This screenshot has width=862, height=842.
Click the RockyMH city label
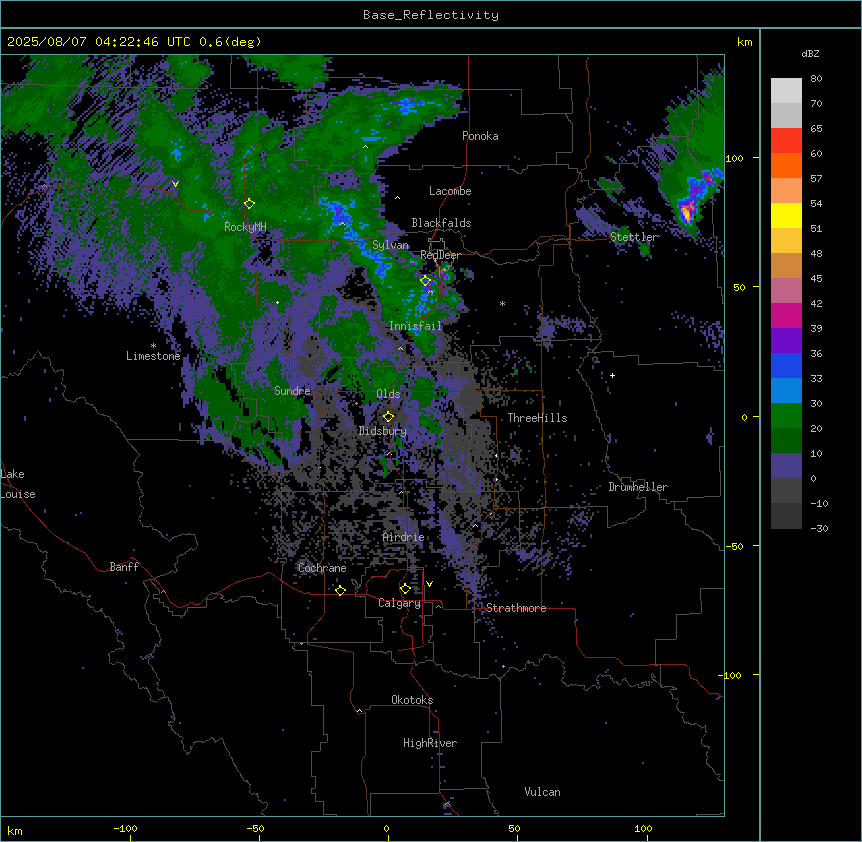click(x=245, y=227)
